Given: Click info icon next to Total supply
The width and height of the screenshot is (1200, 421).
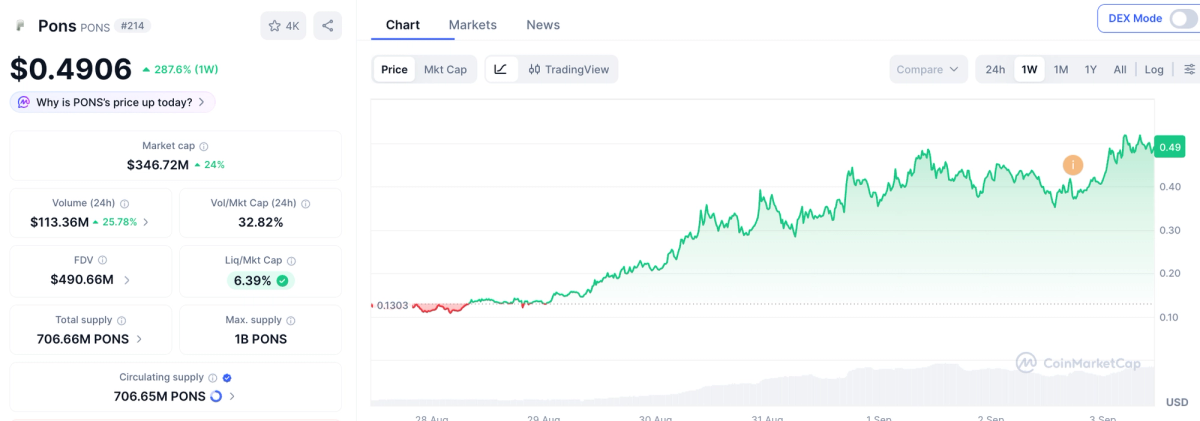Looking at the screenshot, I should click(122, 321).
